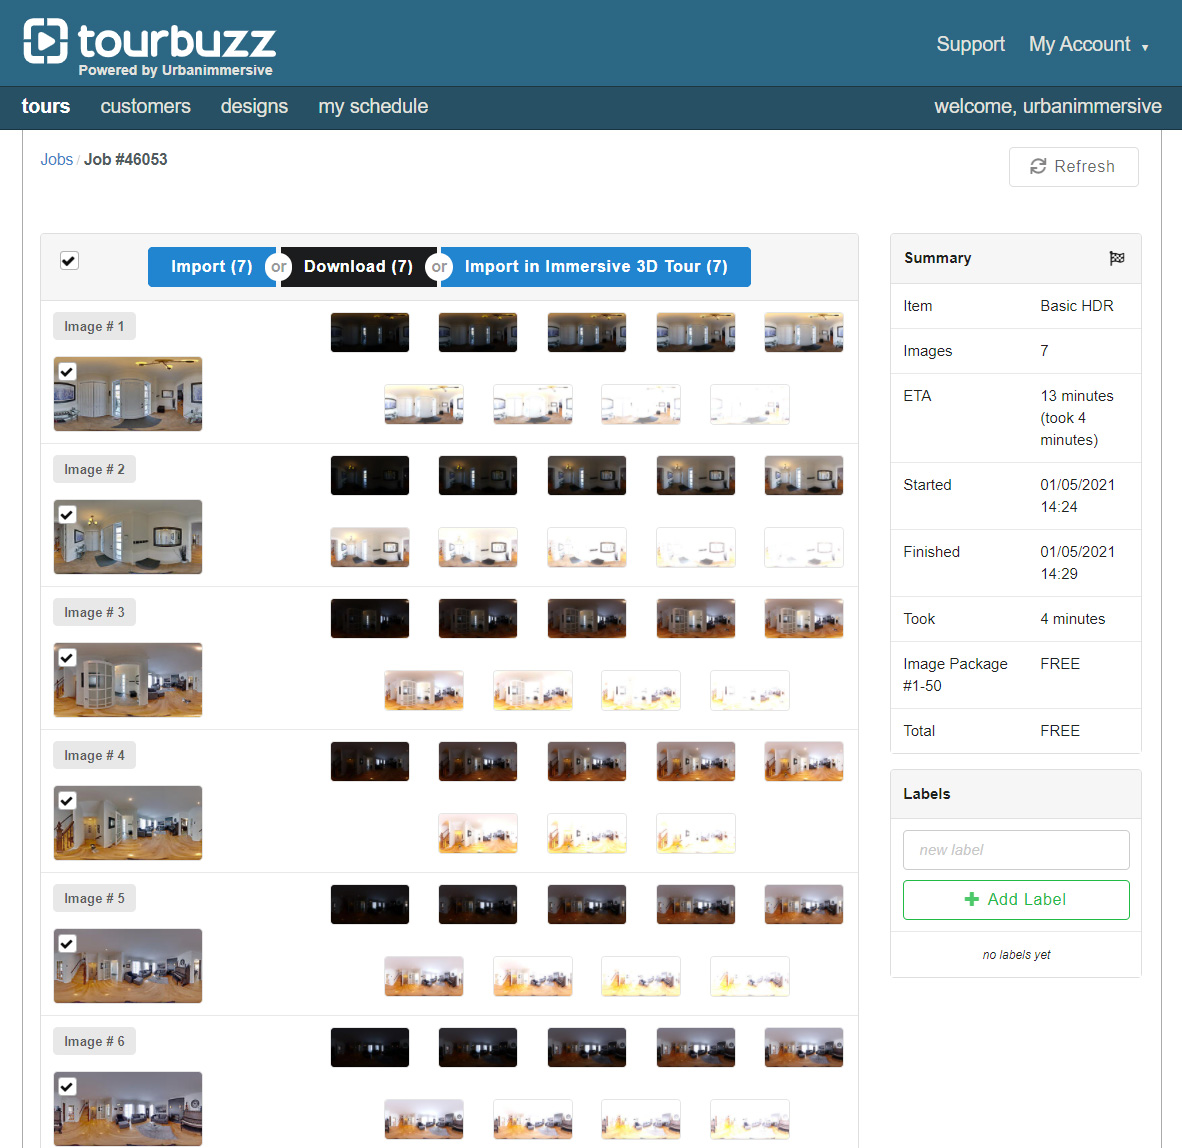Click Import in Immersive 3D Tour (7)
1182x1148 pixels.
point(596,267)
